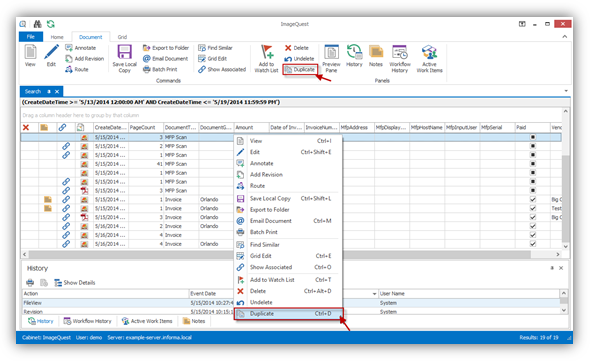590x361 pixels.
Task: Click Grid Edit in ribbon
Action: [x=213, y=59]
